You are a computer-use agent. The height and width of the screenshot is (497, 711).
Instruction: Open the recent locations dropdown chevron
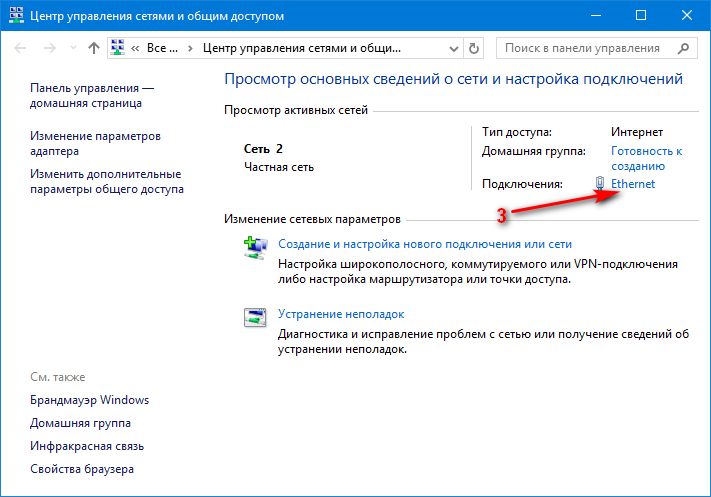pyautogui.click(x=71, y=48)
